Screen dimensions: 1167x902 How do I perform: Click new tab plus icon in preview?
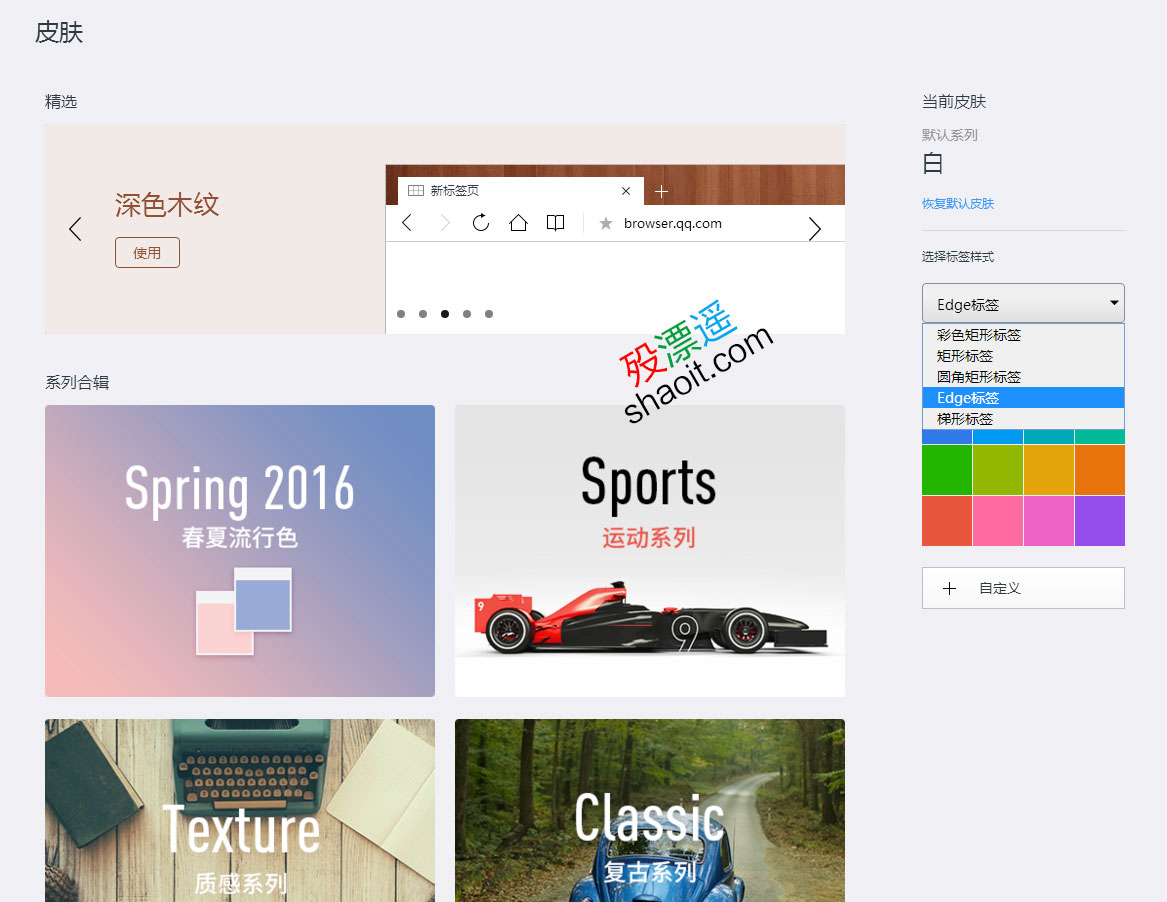pyautogui.click(x=661, y=192)
